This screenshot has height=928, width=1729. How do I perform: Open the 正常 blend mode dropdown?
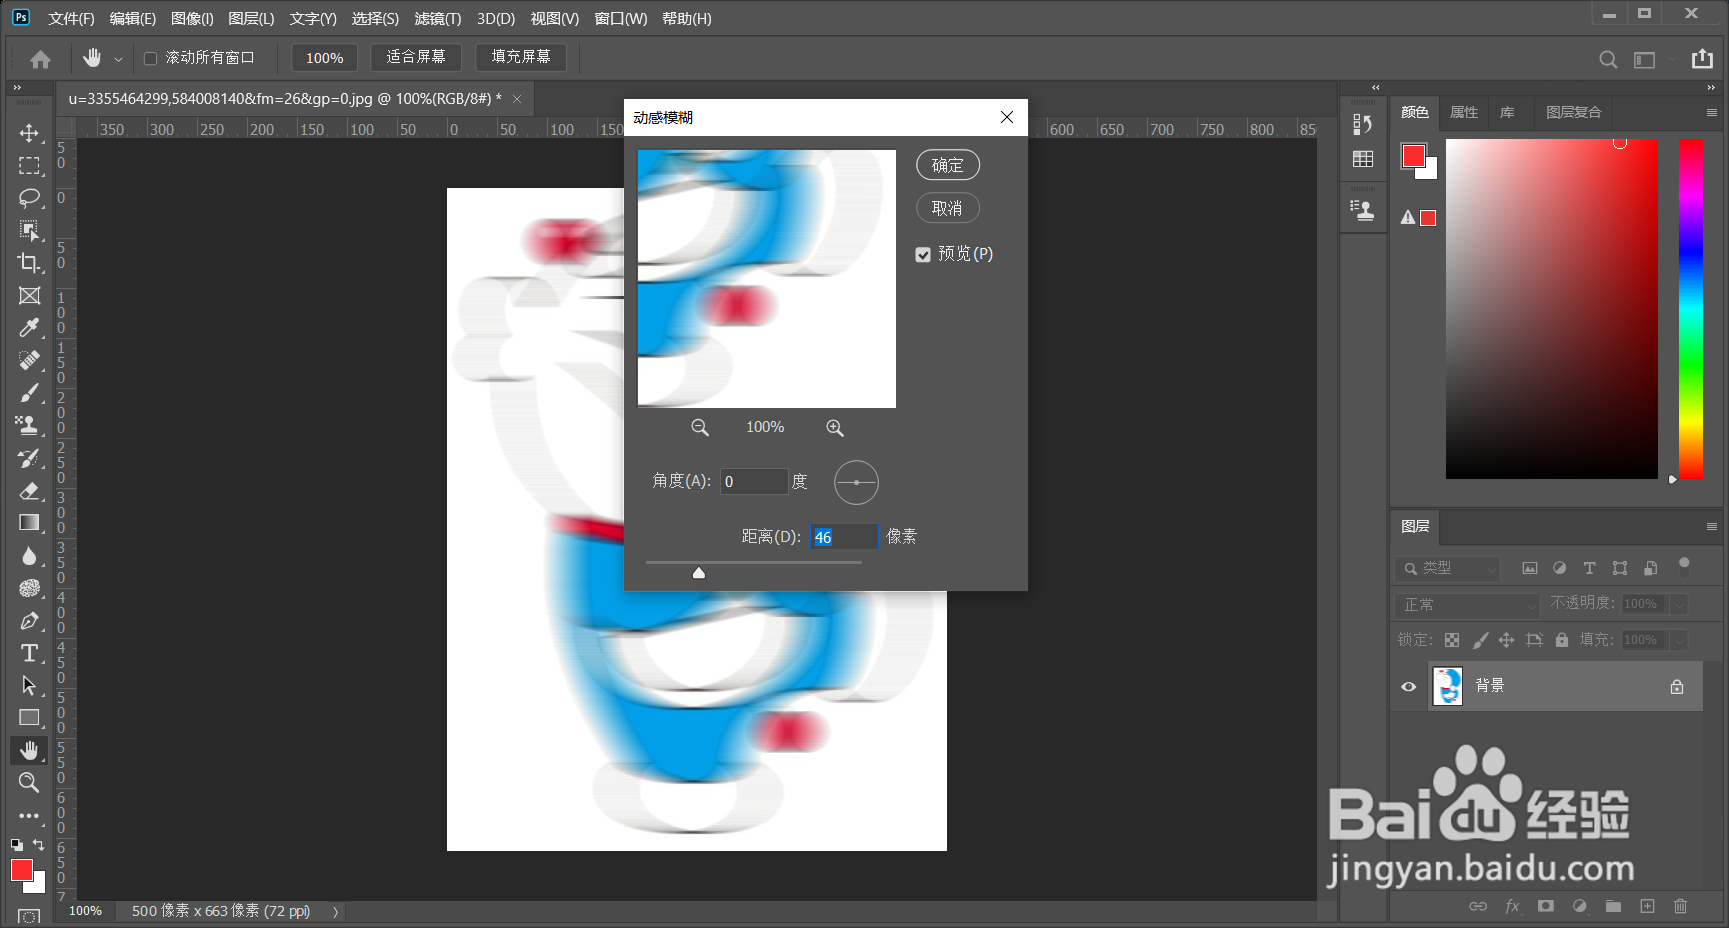coord(1467,604)
